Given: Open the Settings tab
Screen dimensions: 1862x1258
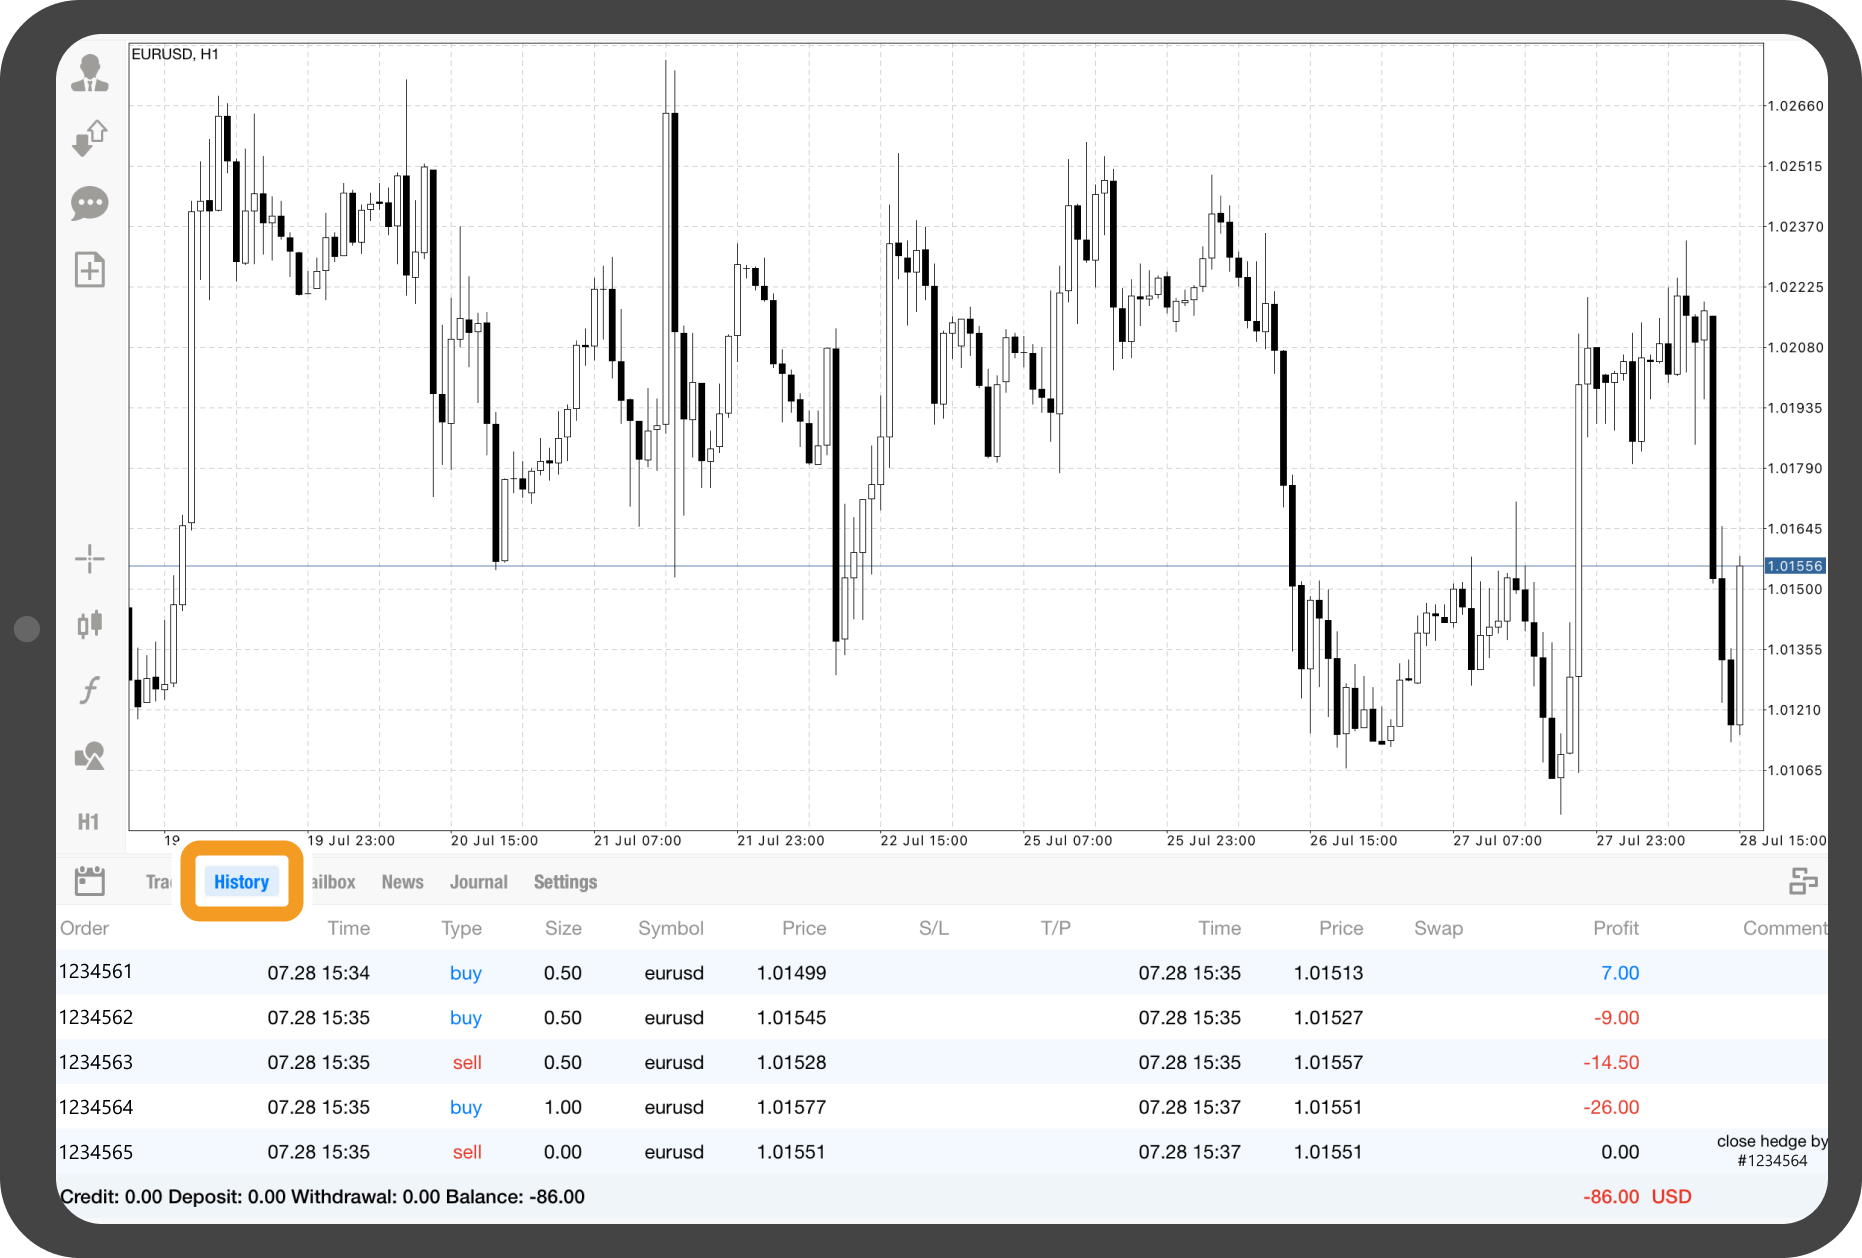Looking at the screenshot, I should click(565, 882).
